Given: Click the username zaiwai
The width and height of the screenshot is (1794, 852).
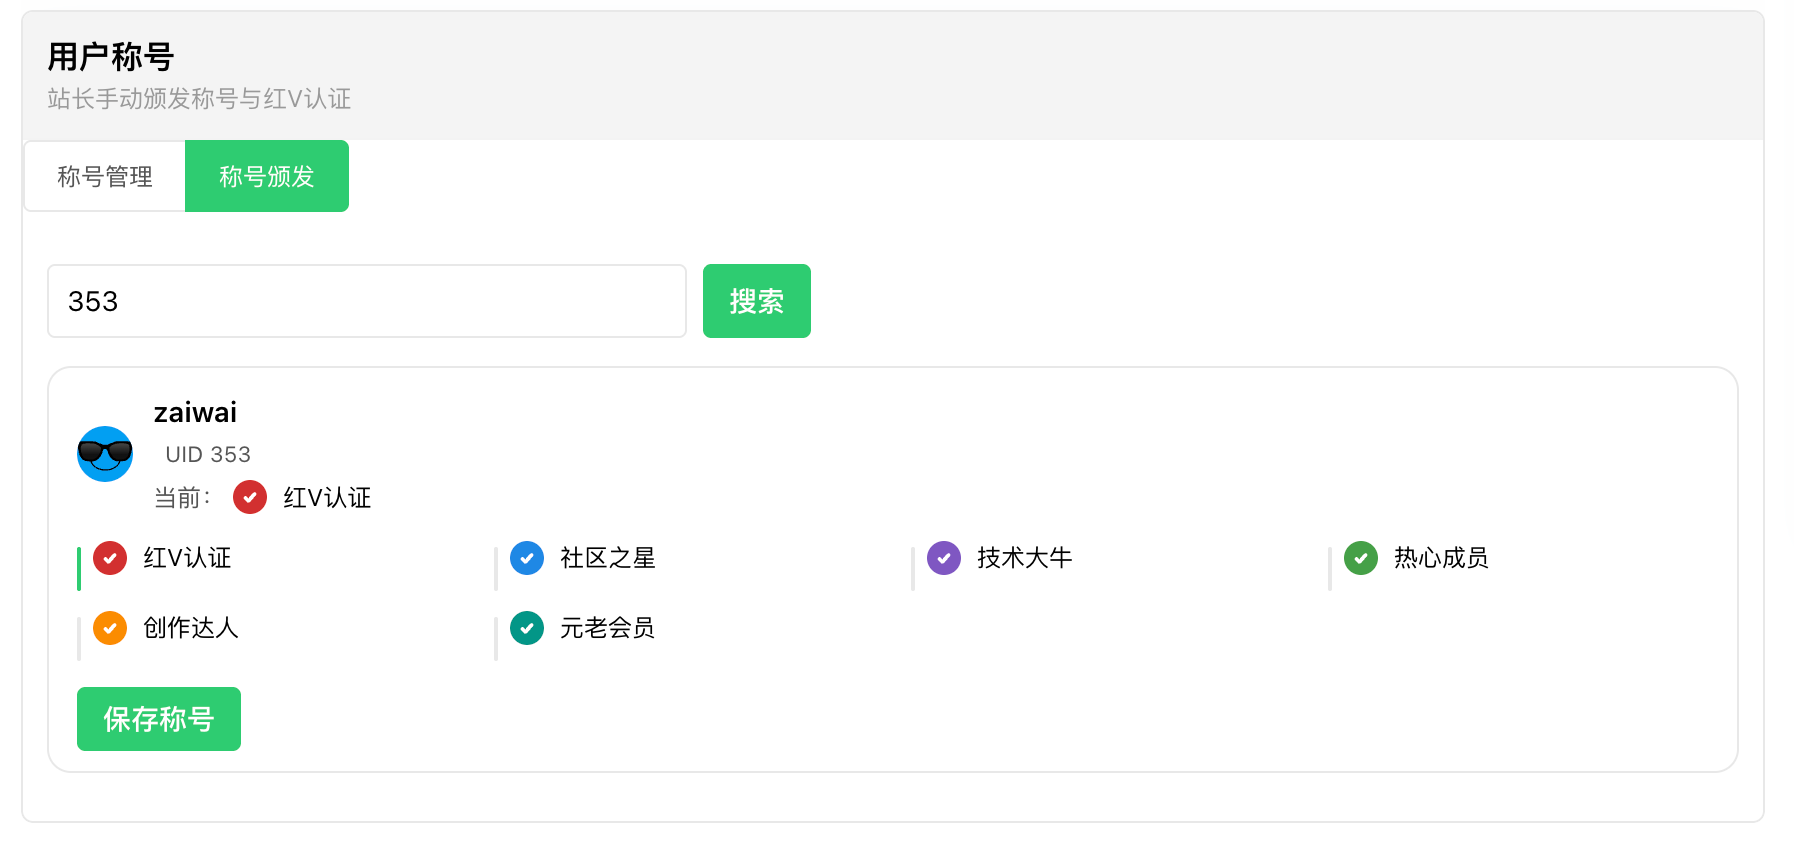Looking at the screenshot, I should coord(196,413).
